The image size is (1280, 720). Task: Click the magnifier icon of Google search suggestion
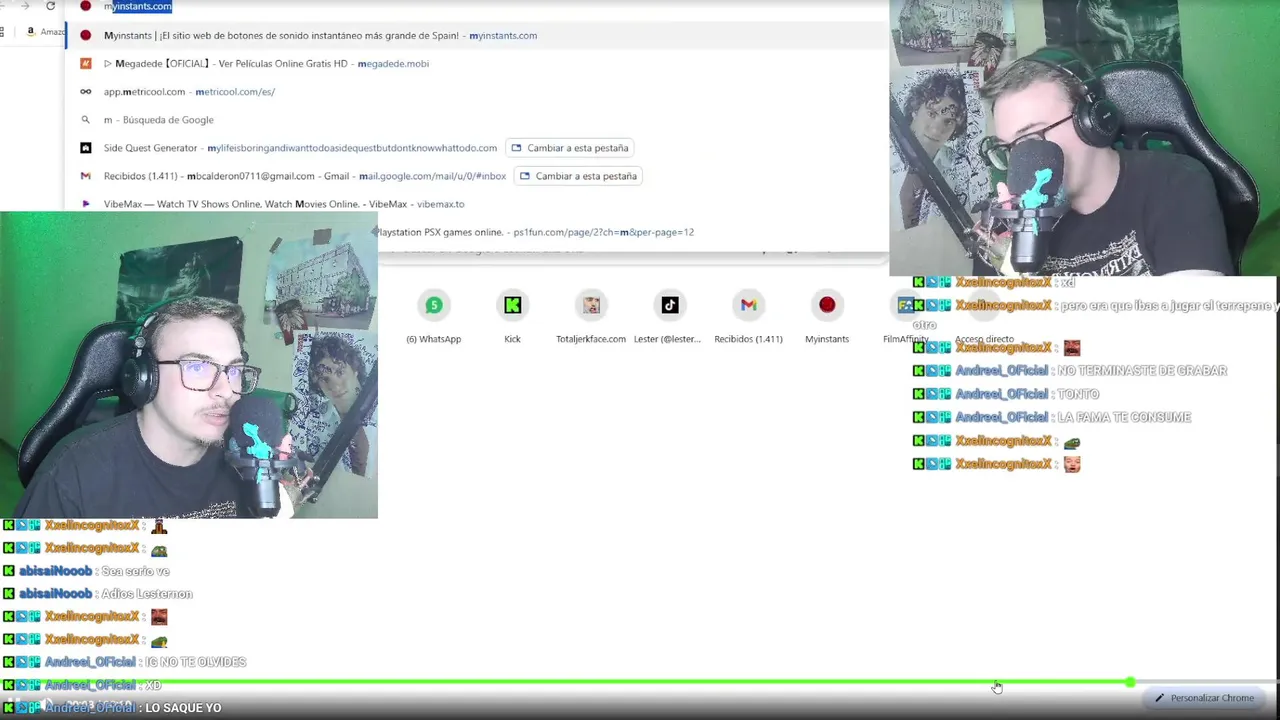click(x=85, y=119)
